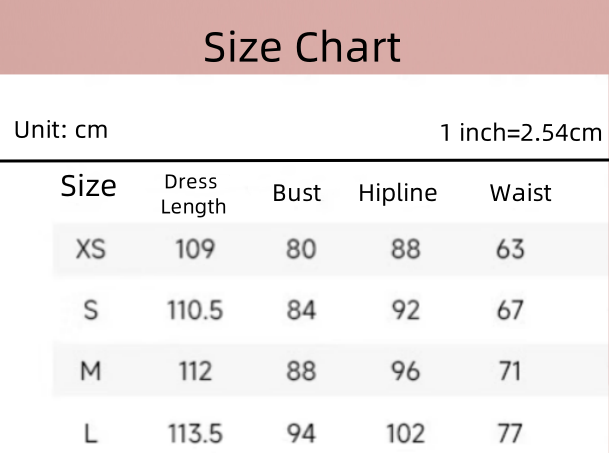Click the "1 inch=2.54cm" conversion note
The height and width of the screenshot is (453, 609).
pyautogui.click(x=521, y=132)
